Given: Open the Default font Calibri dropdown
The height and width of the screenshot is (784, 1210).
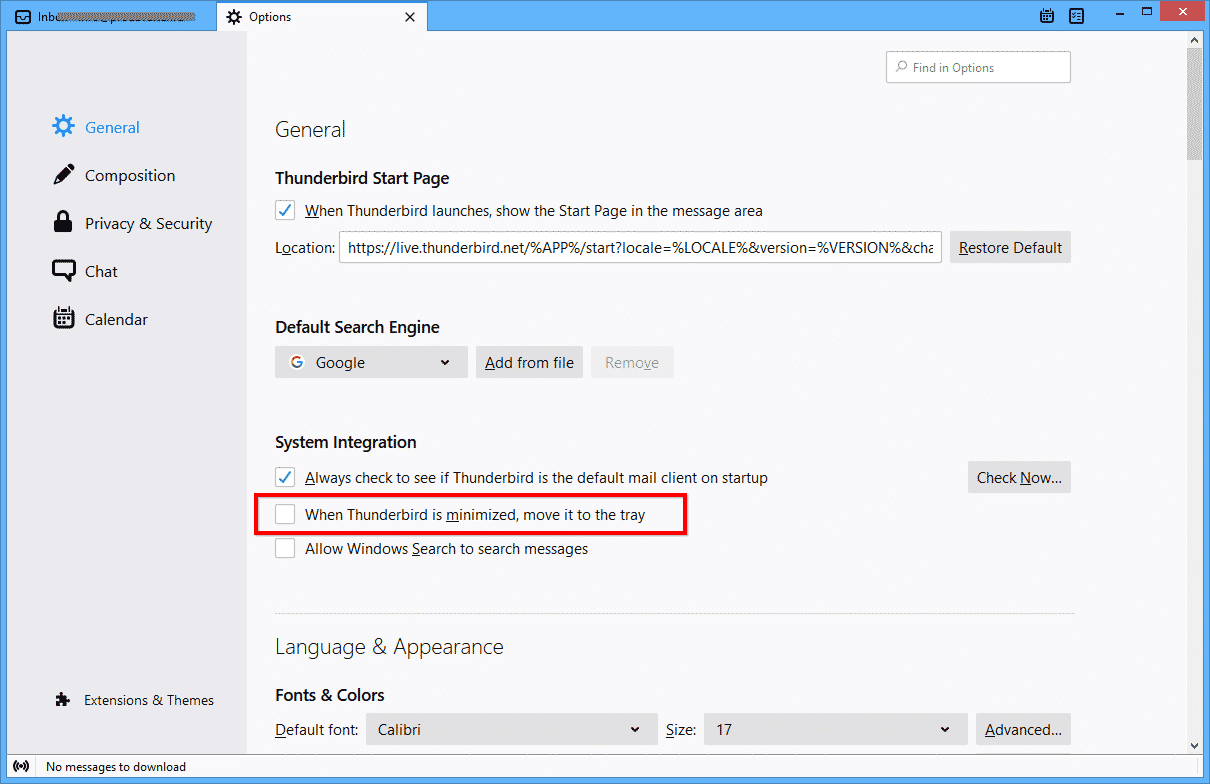Looking at the screenshot, I should 511,729.
